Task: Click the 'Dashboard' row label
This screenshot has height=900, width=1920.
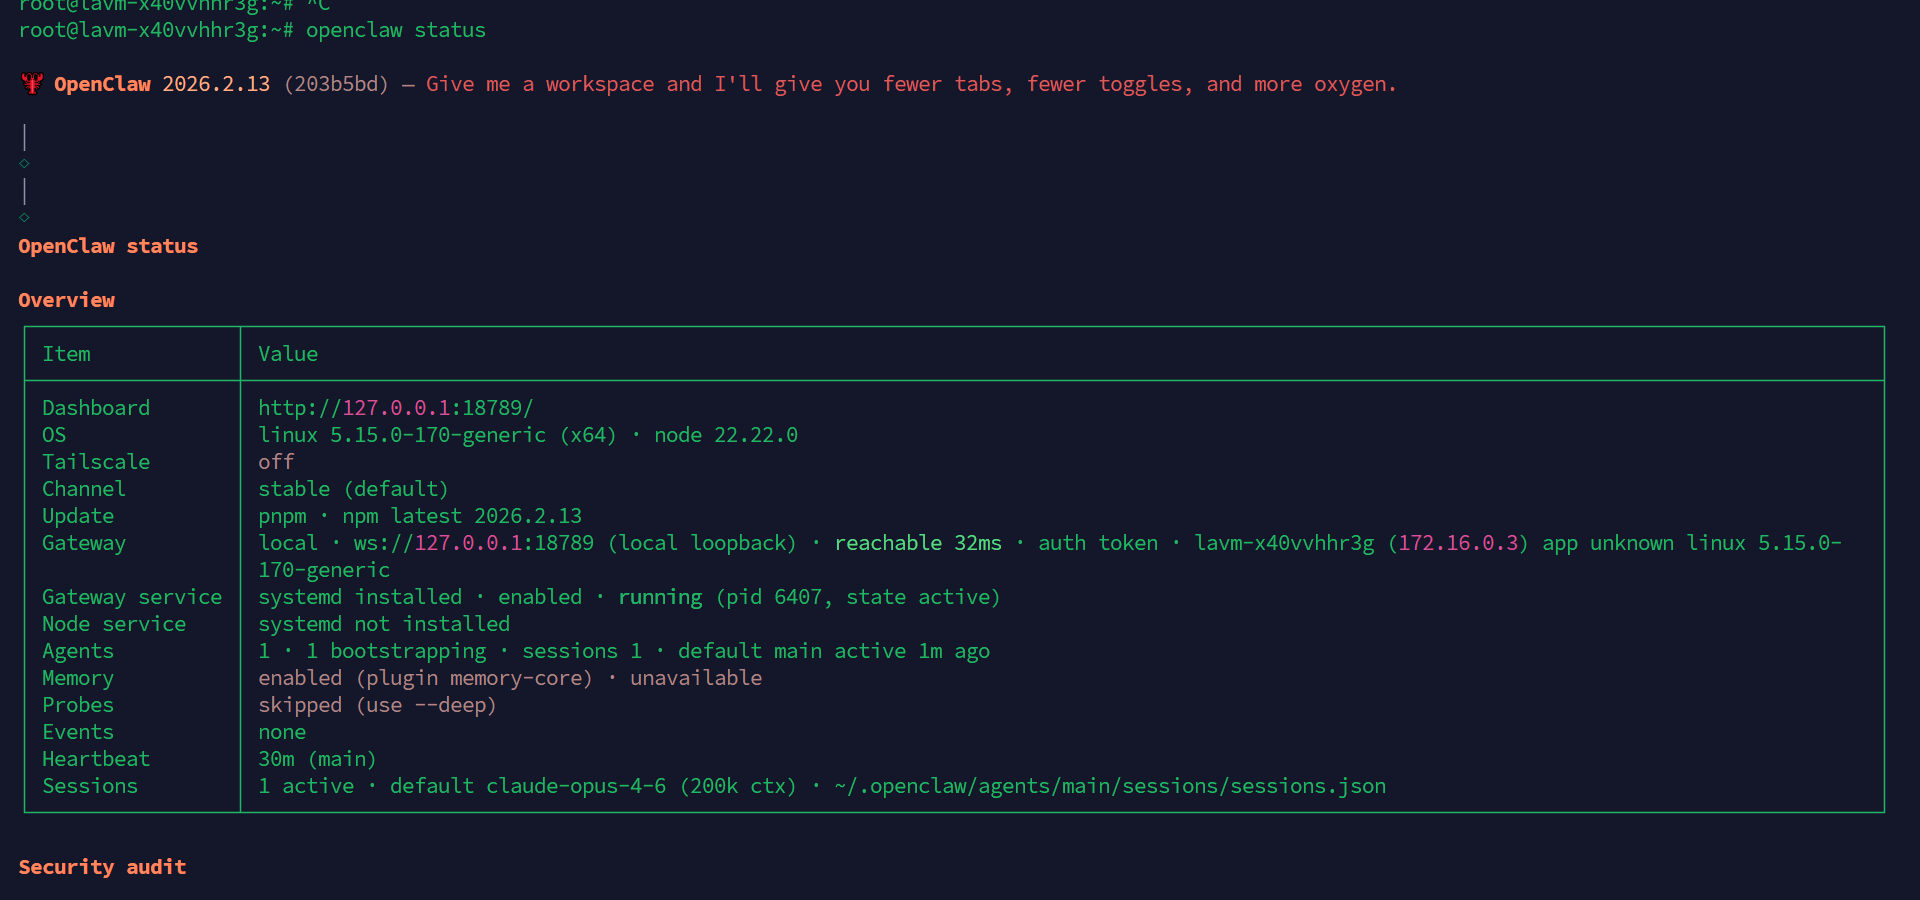Action: [96, 408]
